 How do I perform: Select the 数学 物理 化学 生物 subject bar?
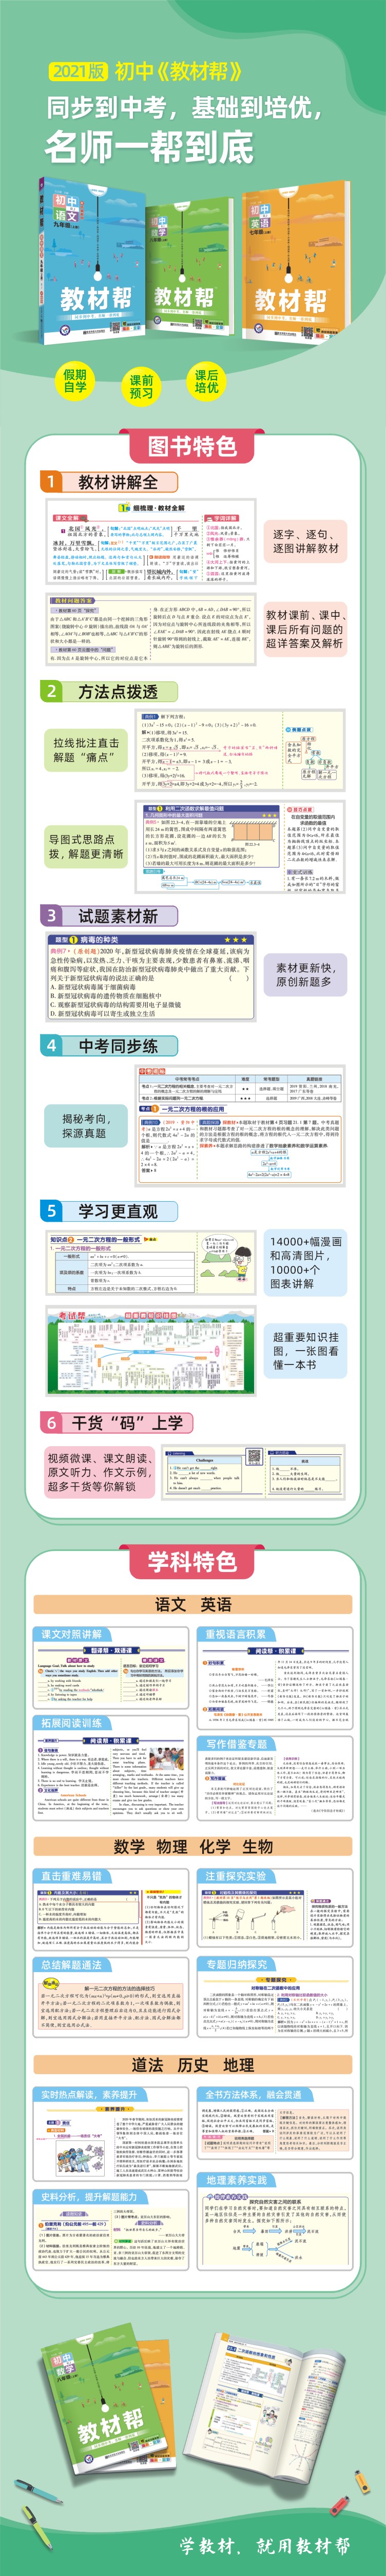tap(193, 1846)
